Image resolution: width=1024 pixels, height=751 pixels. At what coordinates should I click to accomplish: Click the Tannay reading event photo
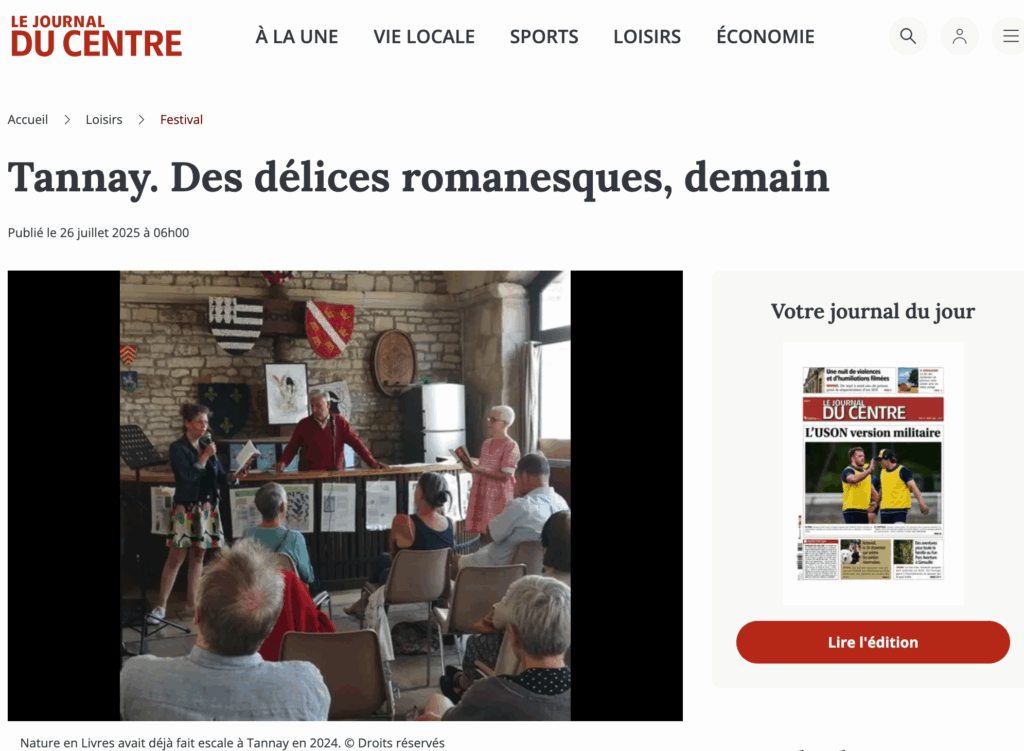pyautogui.click(x=345, y=496)
